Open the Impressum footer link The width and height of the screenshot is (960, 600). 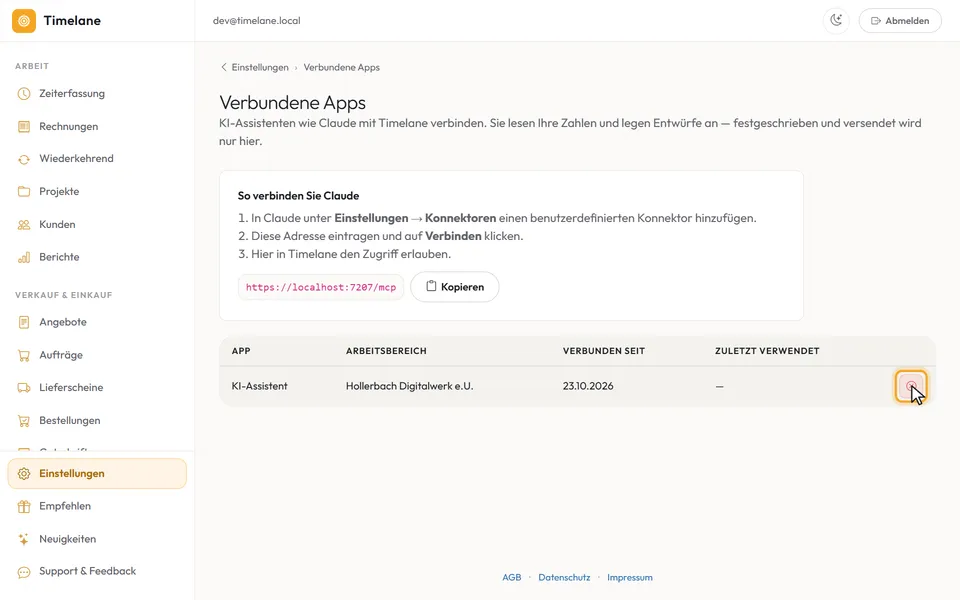pyautogui.click(x=629, y=577)
